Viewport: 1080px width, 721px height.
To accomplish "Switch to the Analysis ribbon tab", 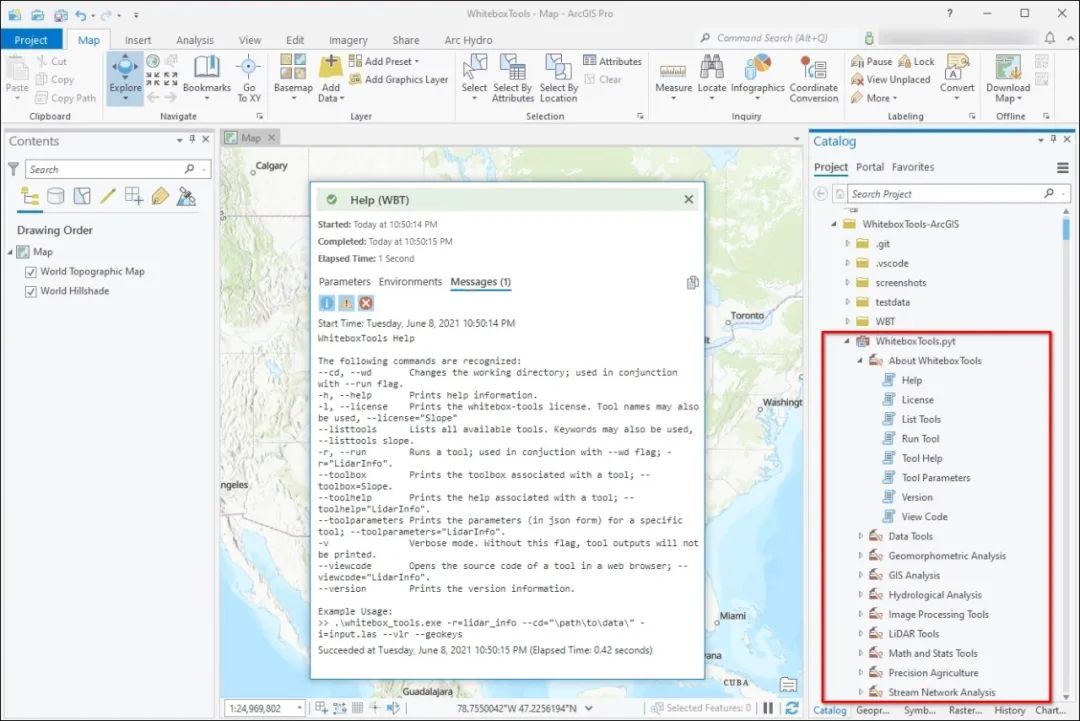I will pyautogui.click(x=195, y=39).
